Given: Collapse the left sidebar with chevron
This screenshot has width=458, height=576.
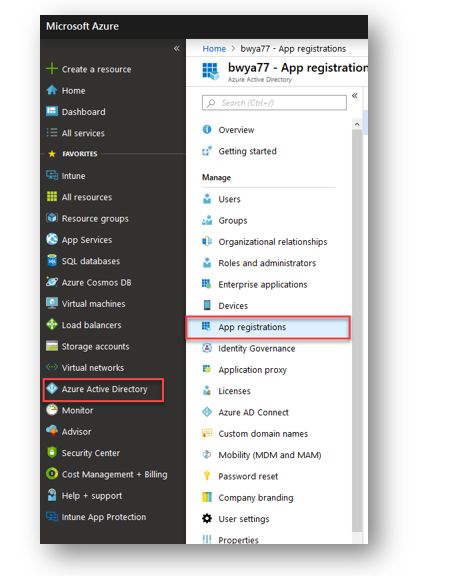Looking at the screenshot, I should (x=177, y=48).
